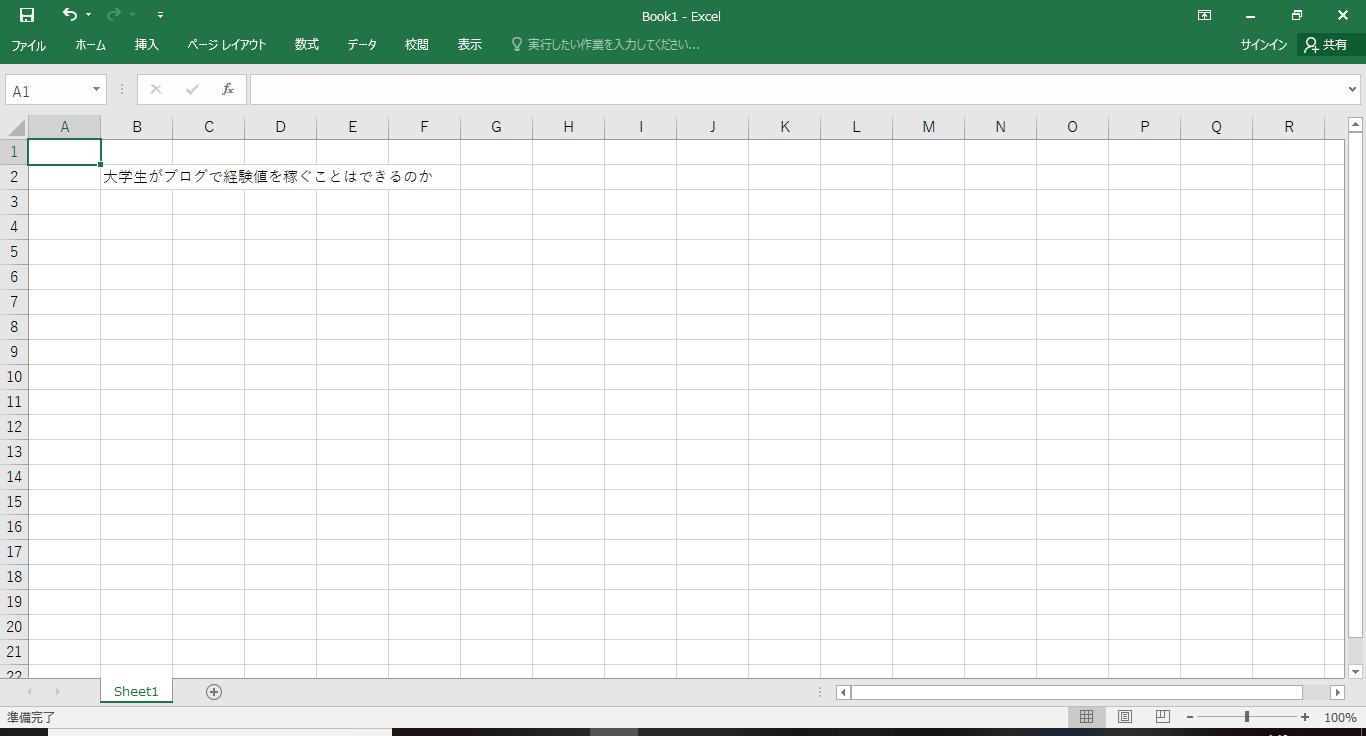Add a new sheet with plus icon

tap(214, 691)
